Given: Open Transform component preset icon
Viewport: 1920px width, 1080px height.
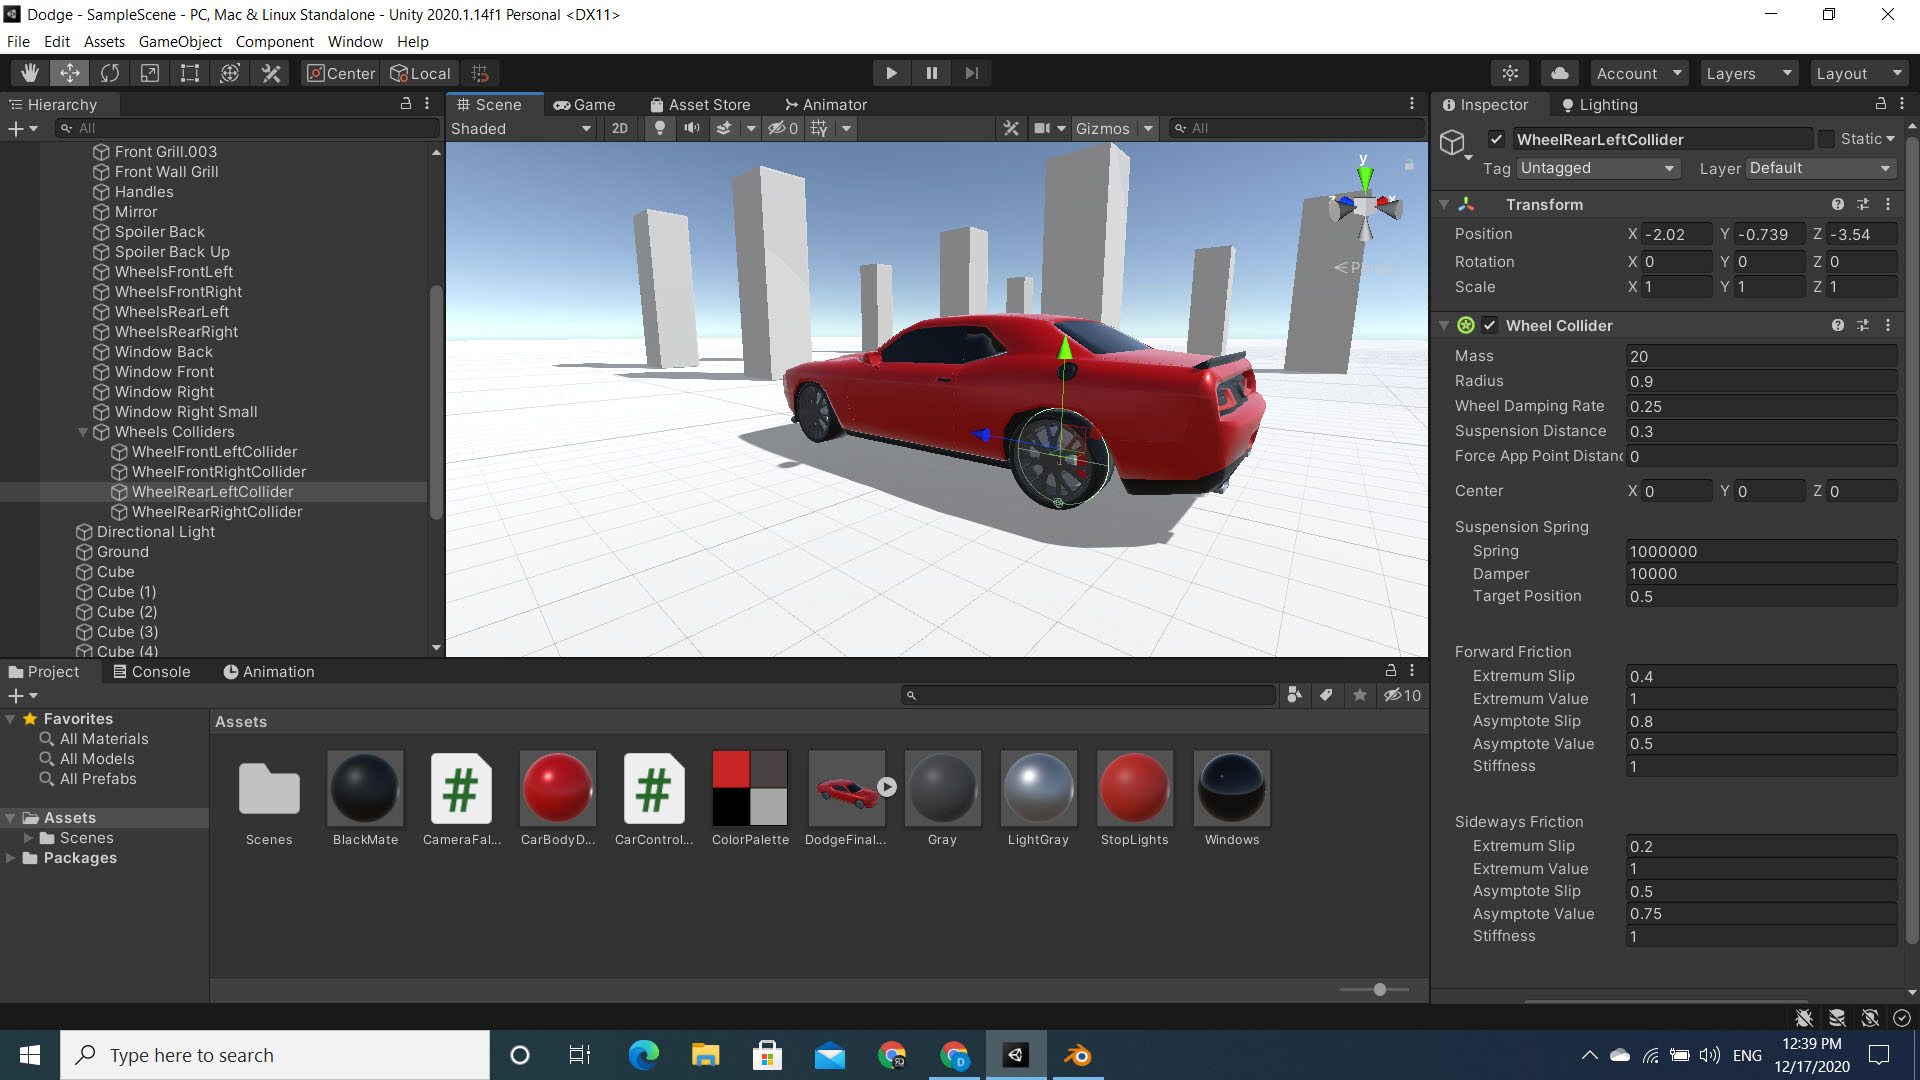Looking at the screenshot, I should click(x=1863, y=204).
